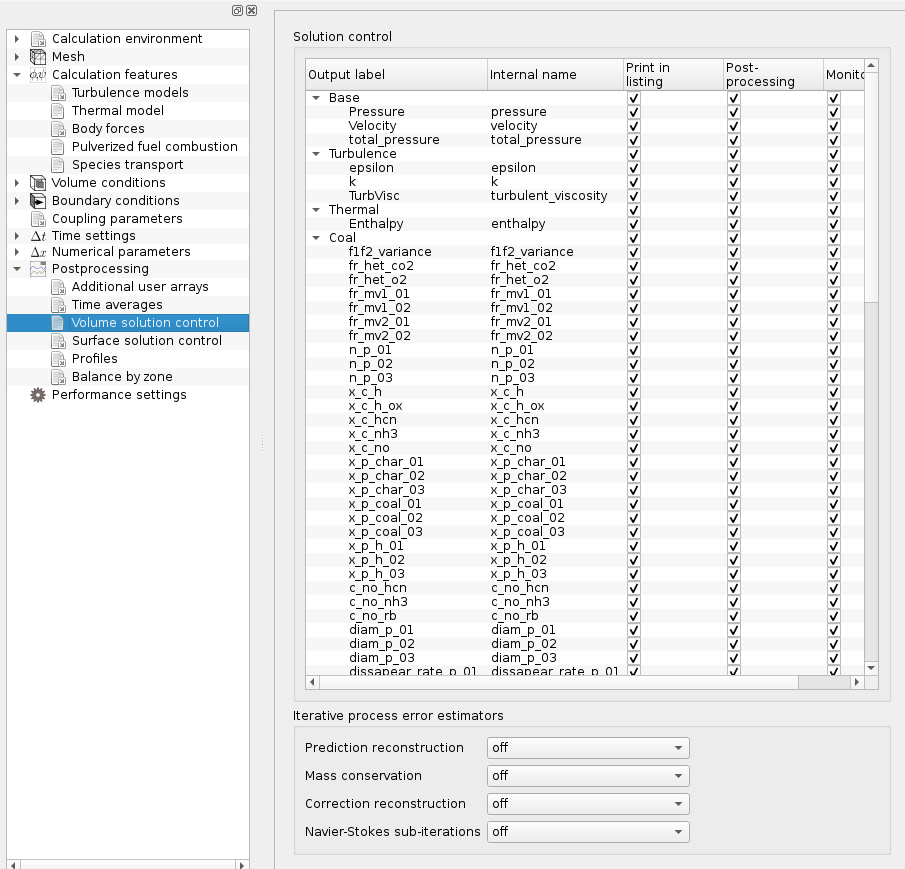Click the Print in listing column header
Image resolution: width=905 pixels, height=869 pixels.
click(673, 74)
